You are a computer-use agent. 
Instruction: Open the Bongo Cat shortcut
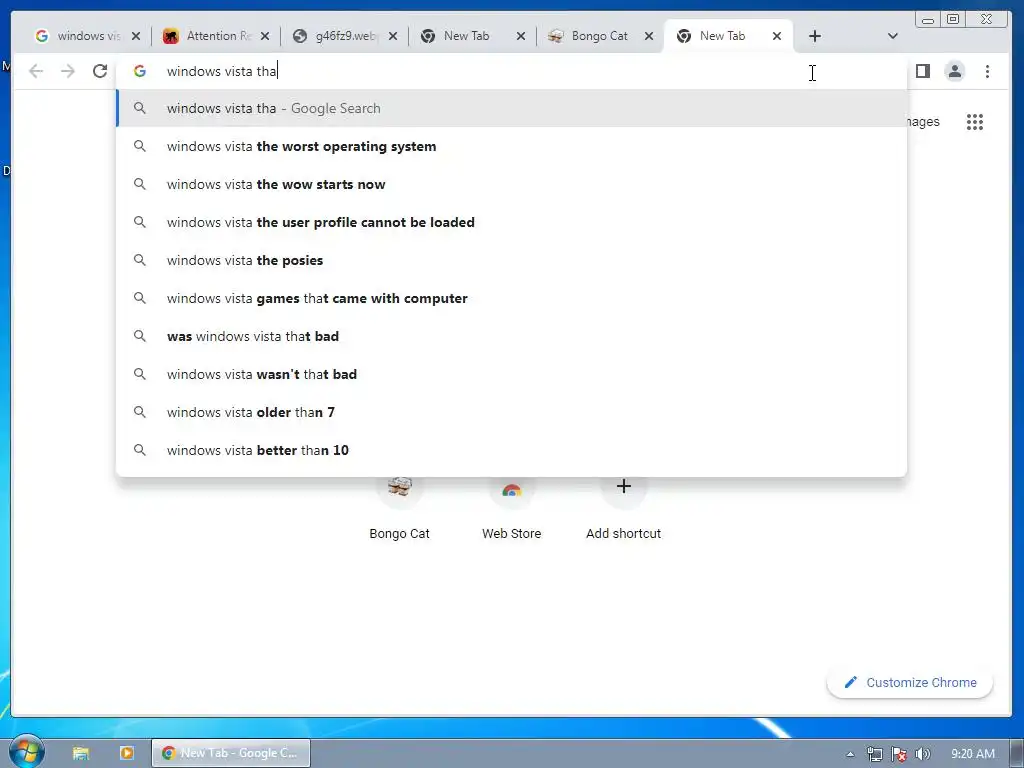click(399, 508)
